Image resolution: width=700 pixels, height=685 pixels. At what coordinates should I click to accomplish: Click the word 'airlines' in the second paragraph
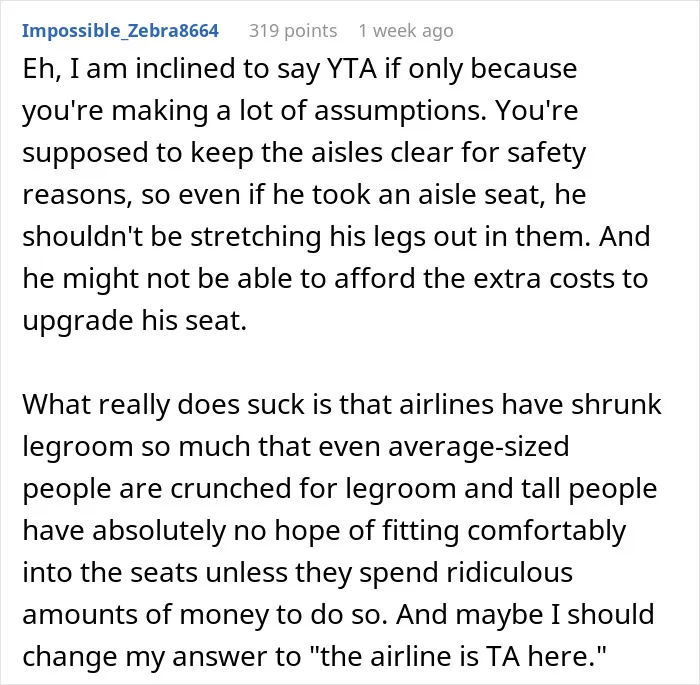446,404
